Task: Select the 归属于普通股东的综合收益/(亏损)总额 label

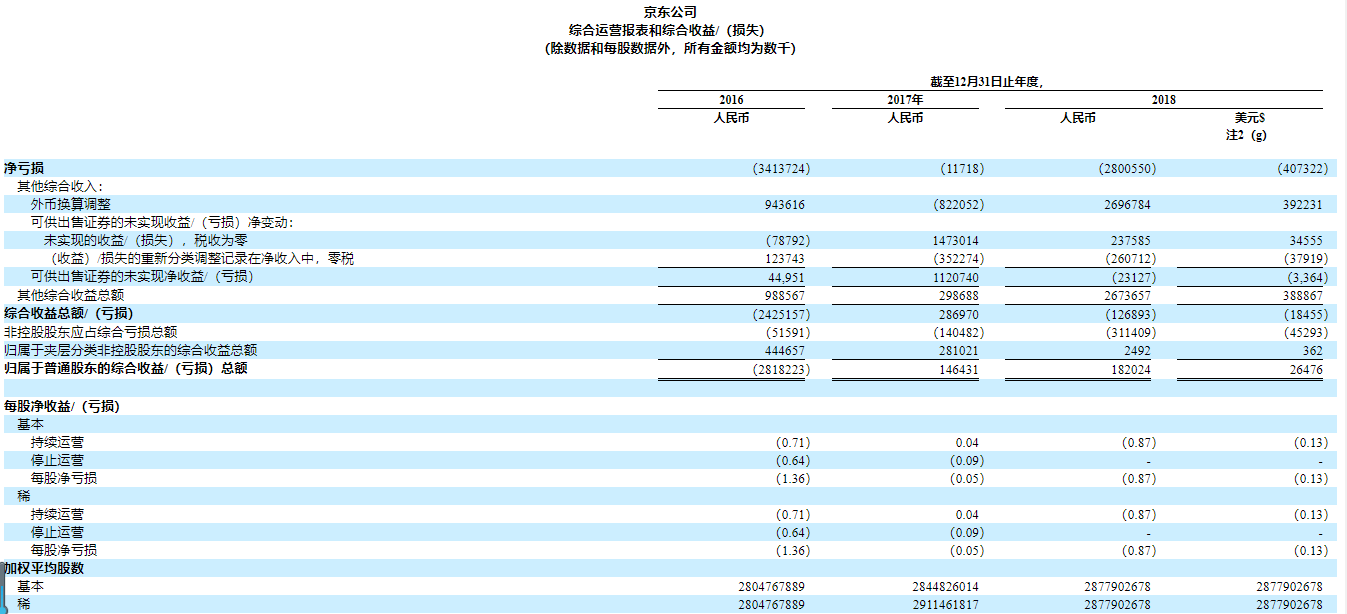Action: tap(126, 368)
